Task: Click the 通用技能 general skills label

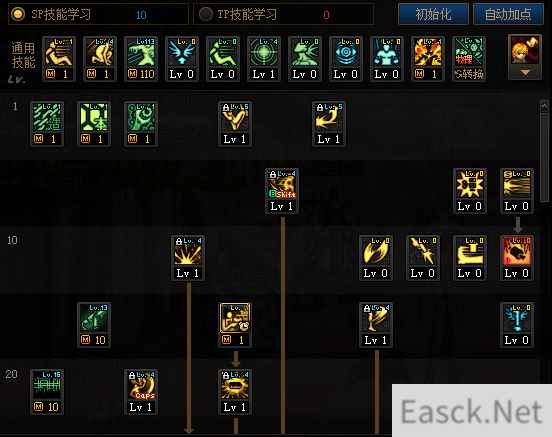Action: pyautogui.click(x=23, y=55)
